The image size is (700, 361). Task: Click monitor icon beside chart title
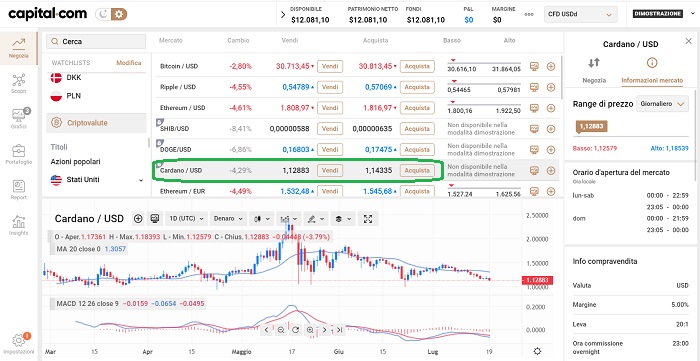point(154,219)
